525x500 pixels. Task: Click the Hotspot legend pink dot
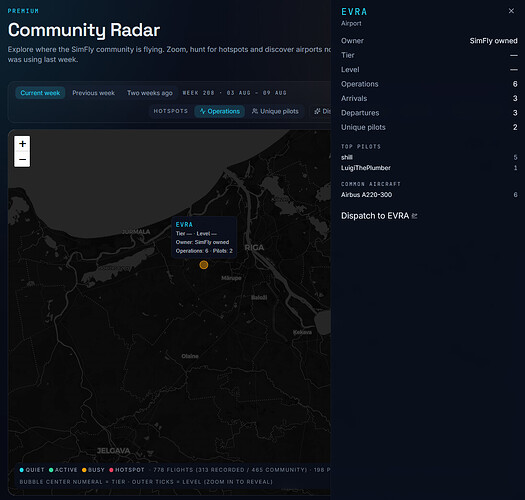pos(111,470)
